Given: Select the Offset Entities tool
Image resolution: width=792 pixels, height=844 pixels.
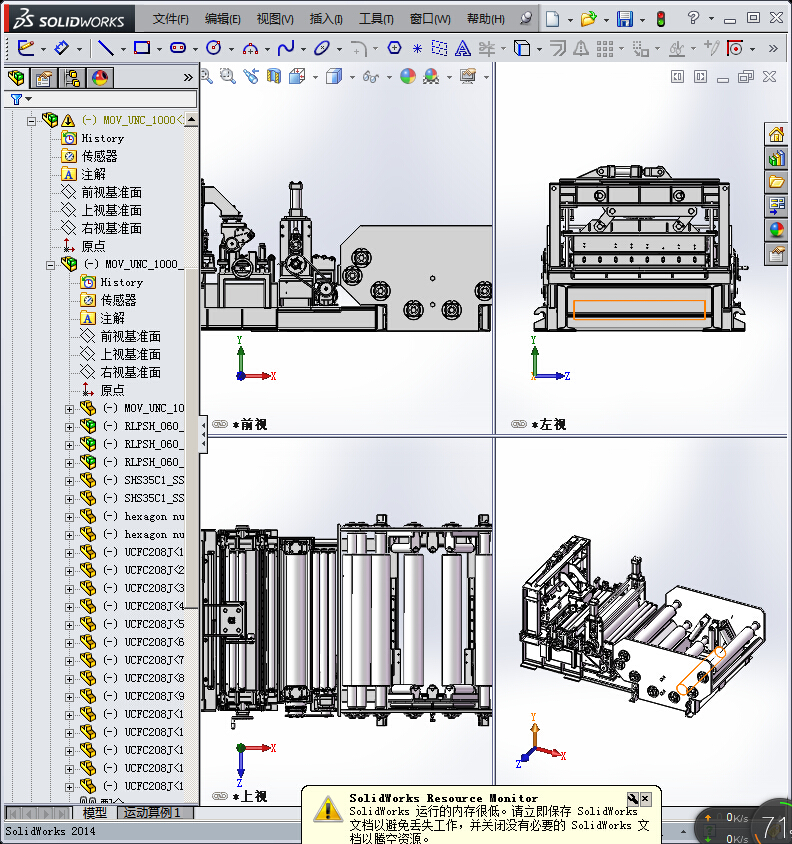Looking at the screenshot, I should point(558,48).
